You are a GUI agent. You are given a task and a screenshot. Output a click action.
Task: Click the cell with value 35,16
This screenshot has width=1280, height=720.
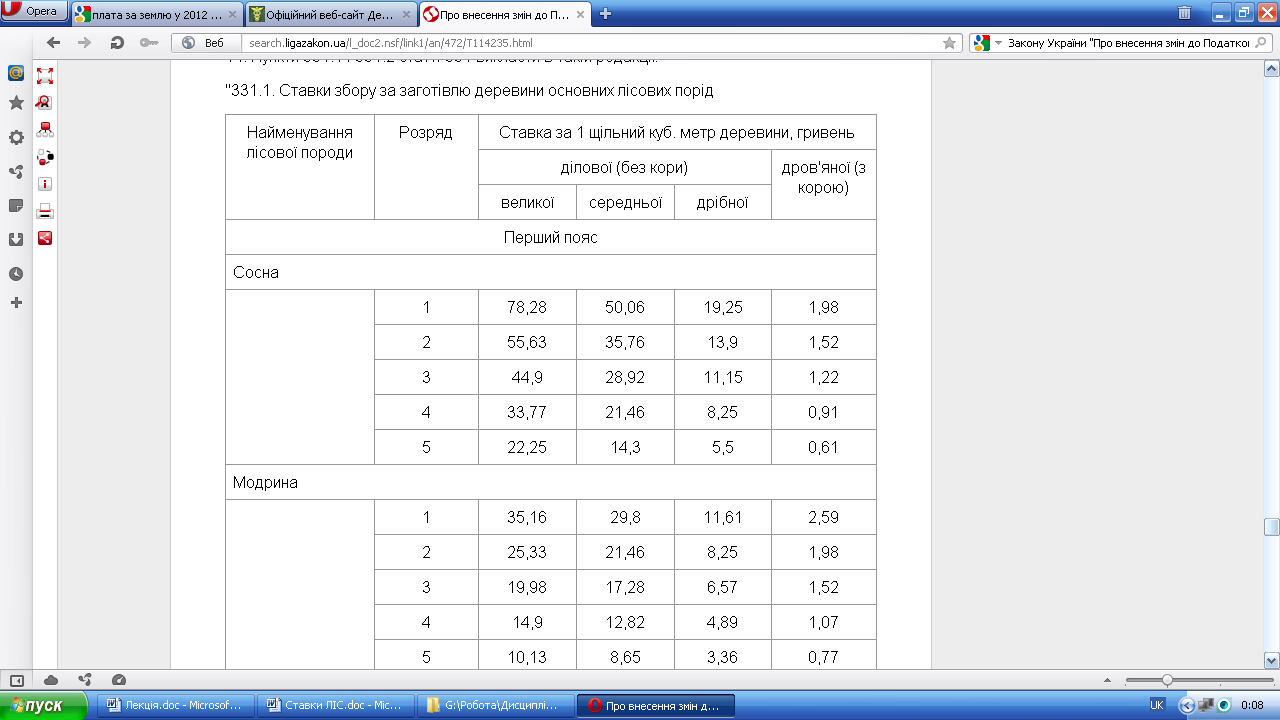[527, 517]
